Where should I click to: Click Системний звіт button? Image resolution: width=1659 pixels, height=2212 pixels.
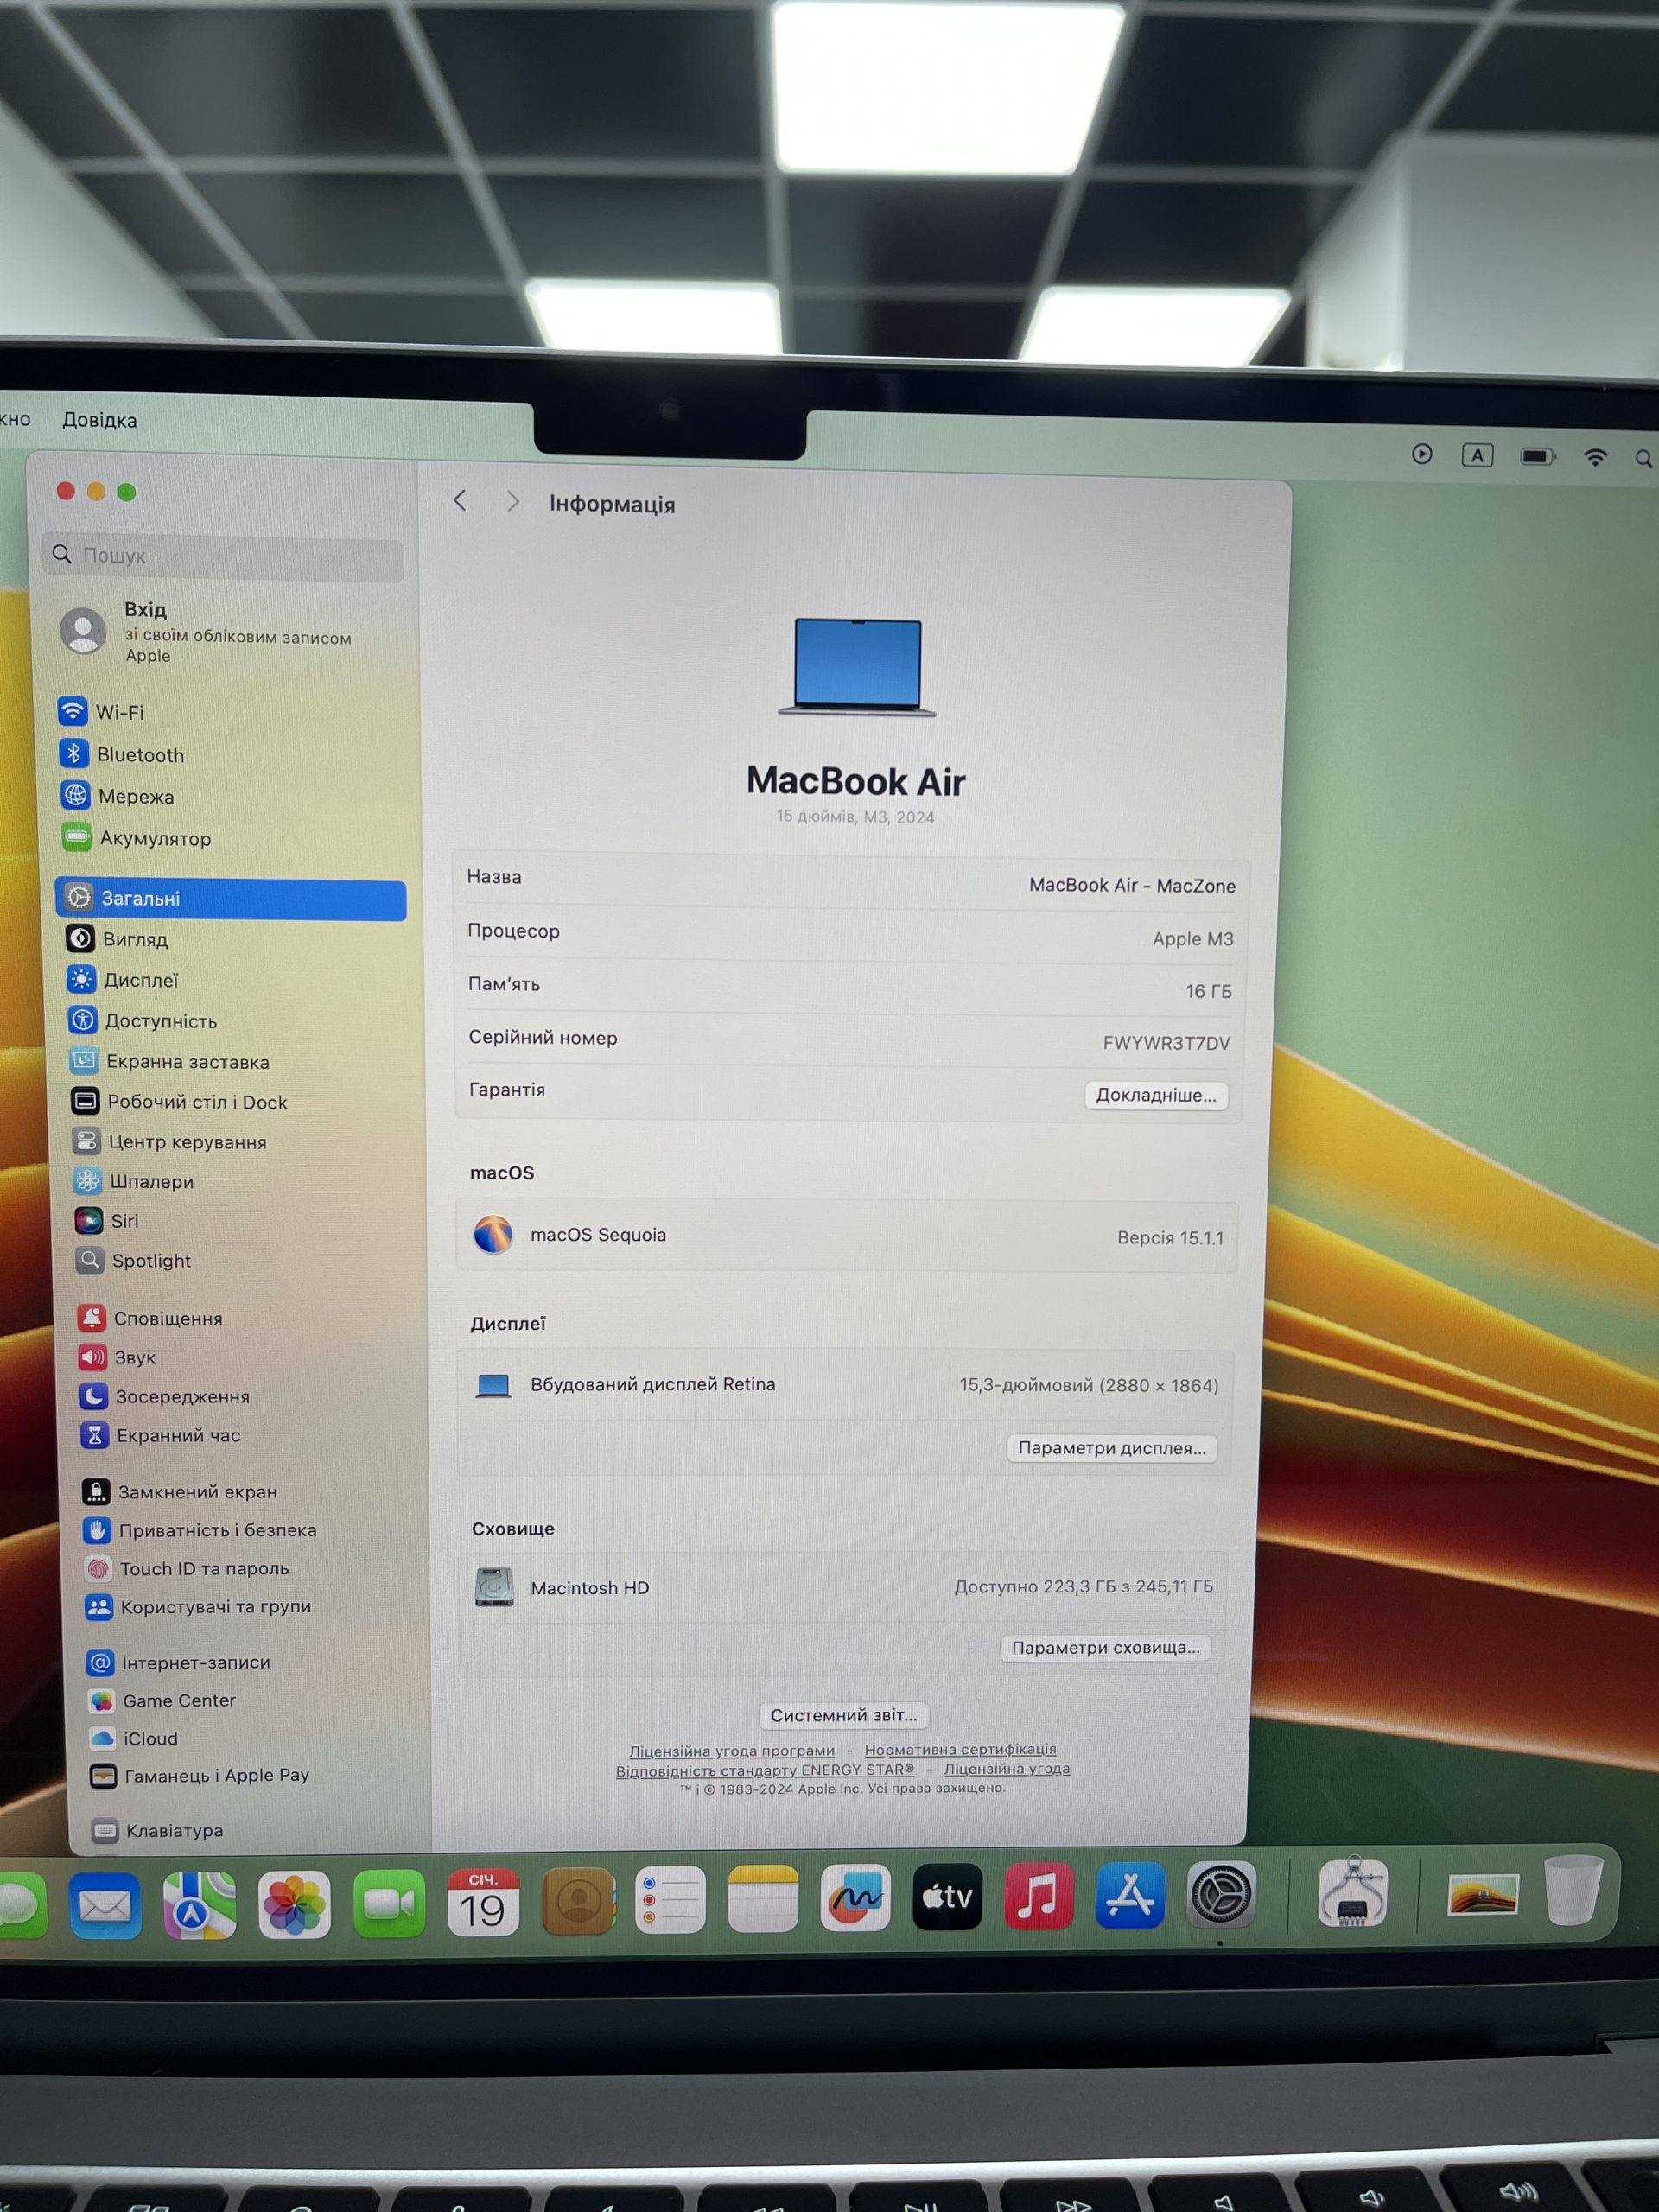[x=844, y=1715]
